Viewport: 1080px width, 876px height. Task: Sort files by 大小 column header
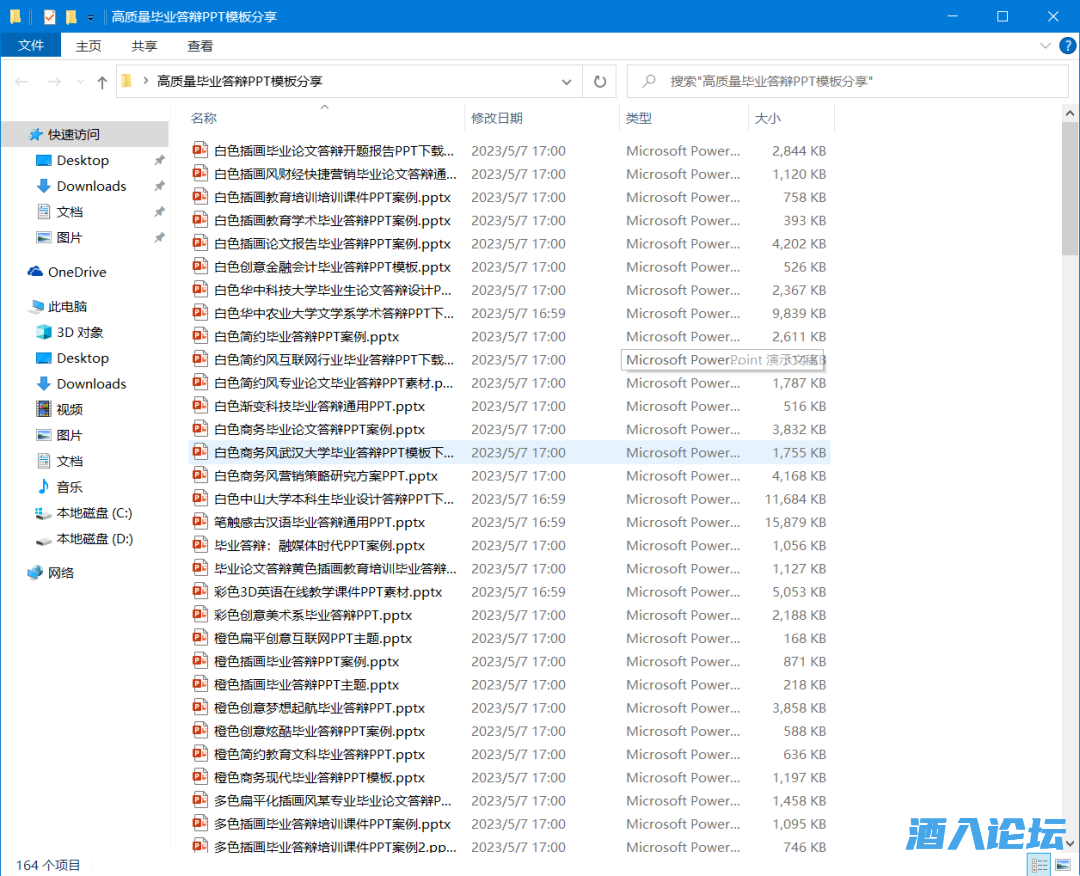pos(768,118)
